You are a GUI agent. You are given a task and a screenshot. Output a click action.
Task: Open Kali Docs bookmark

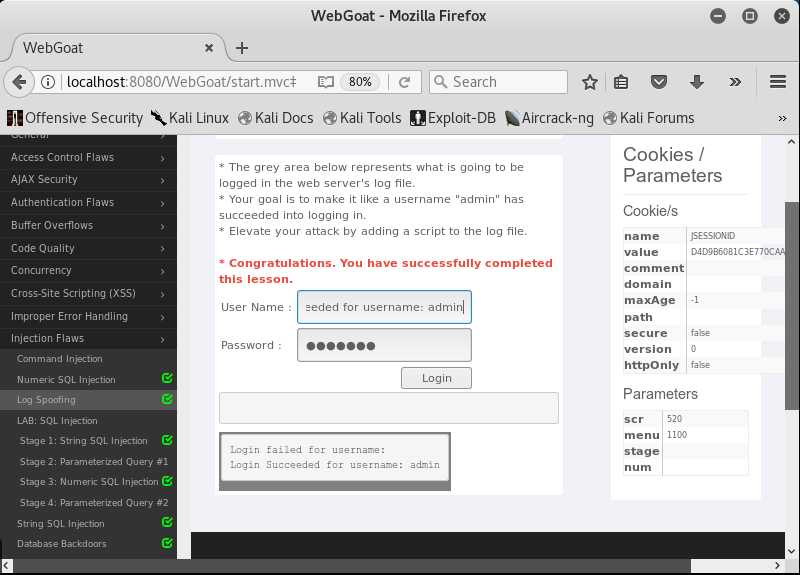tap(276, 118)
